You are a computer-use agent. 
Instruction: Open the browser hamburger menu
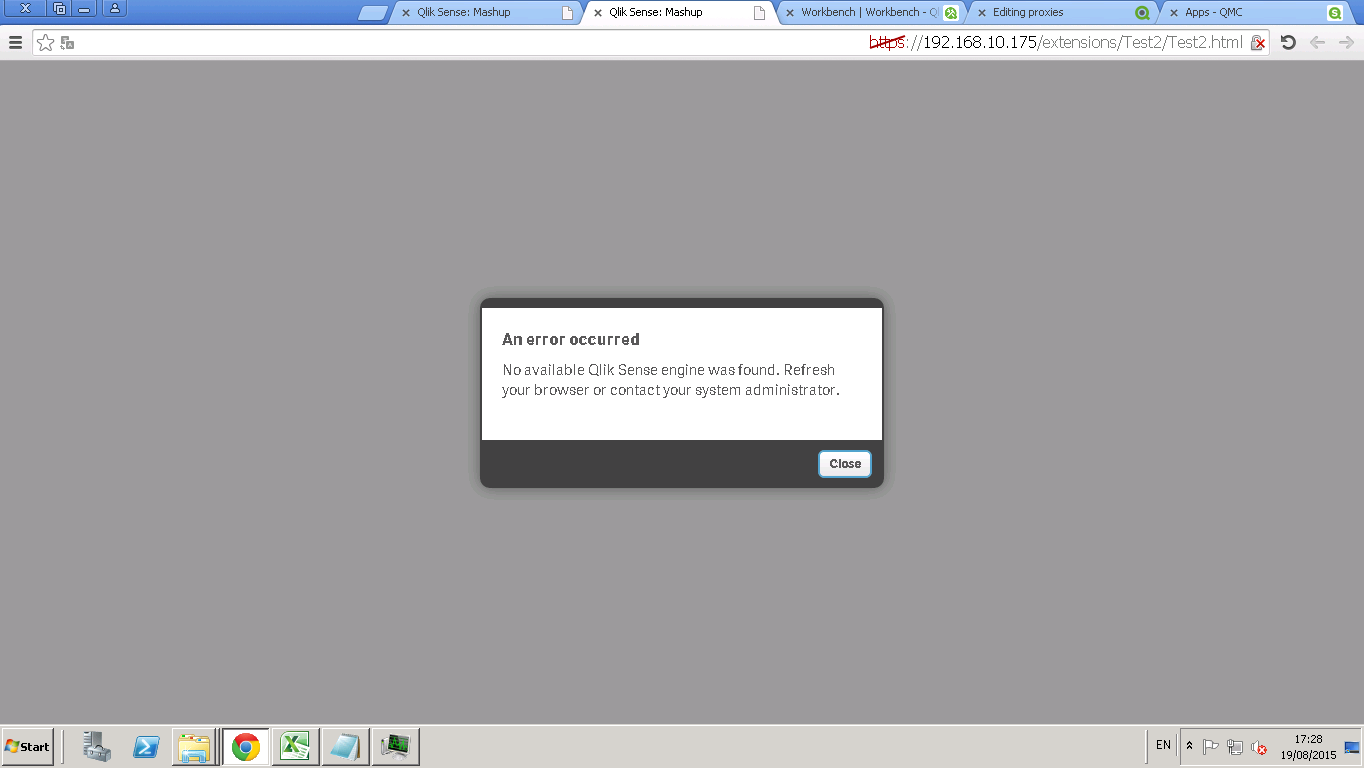point(15,43)
